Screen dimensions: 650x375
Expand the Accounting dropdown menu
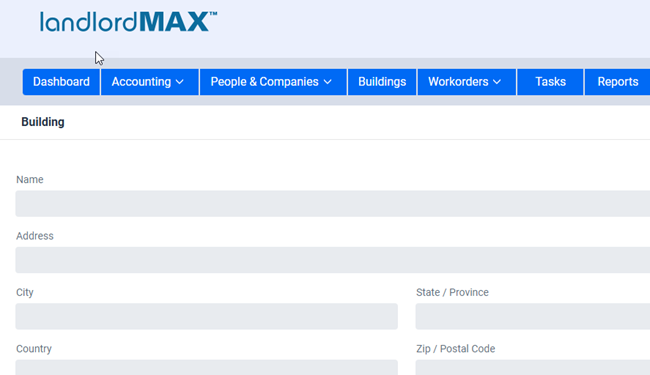(150, 82)
